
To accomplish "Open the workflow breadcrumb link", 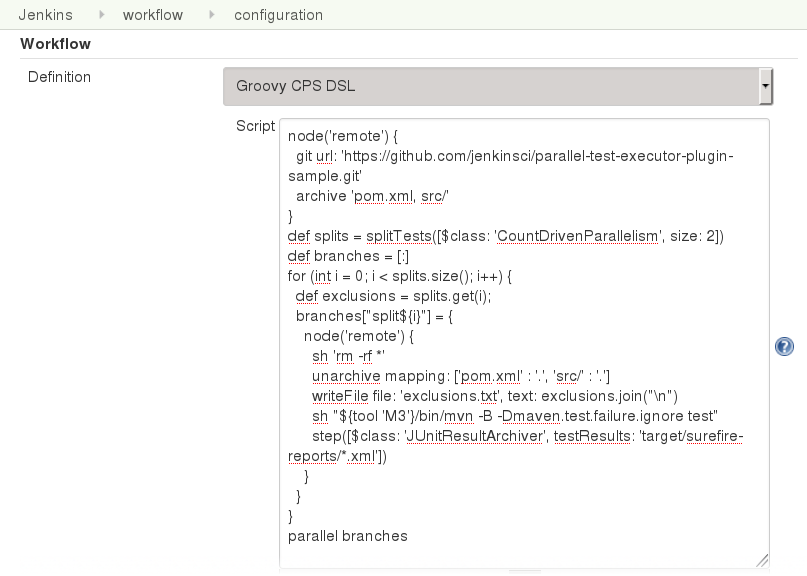I will click(x=152, y=15).
